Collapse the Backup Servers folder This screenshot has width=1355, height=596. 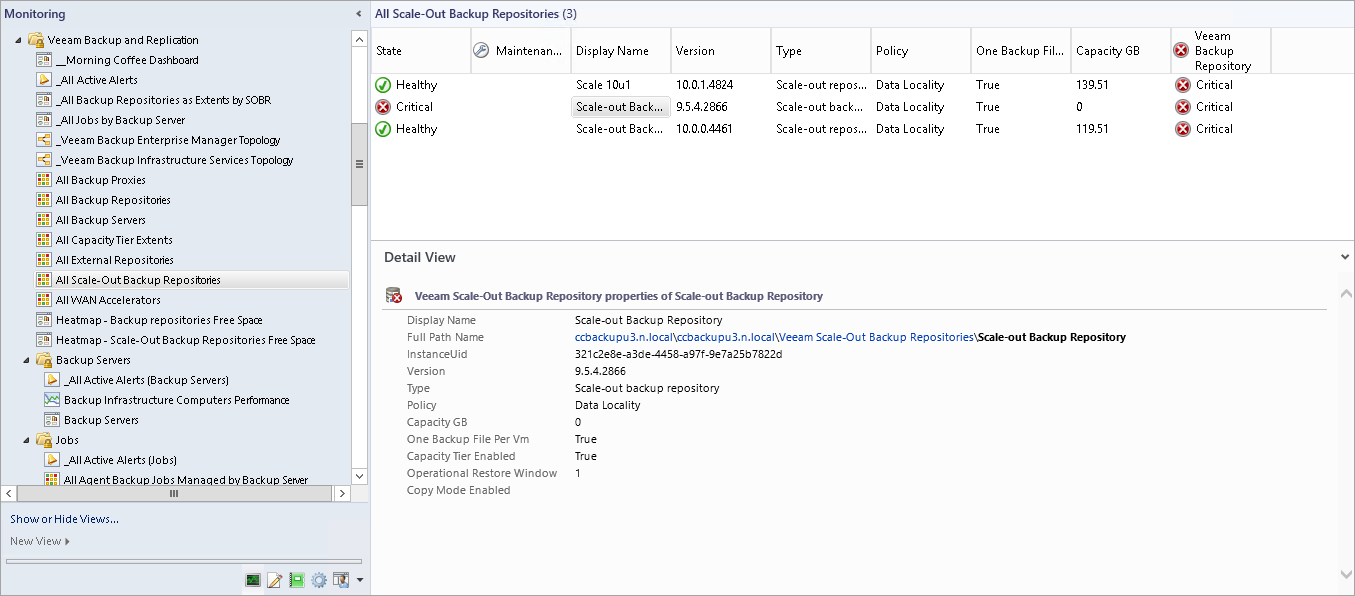coord(26,360)
